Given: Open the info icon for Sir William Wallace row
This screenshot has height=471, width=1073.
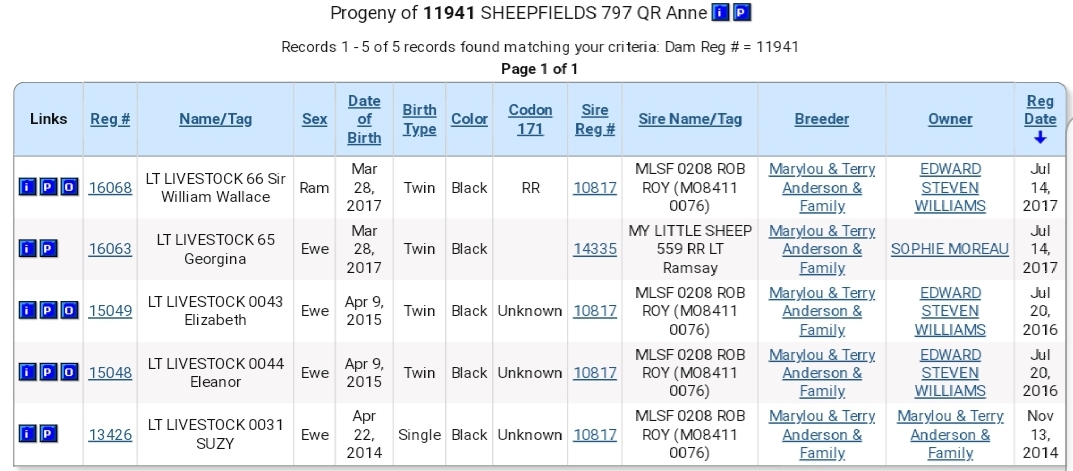Looking at the screenshot, I should tap(27, 188).
